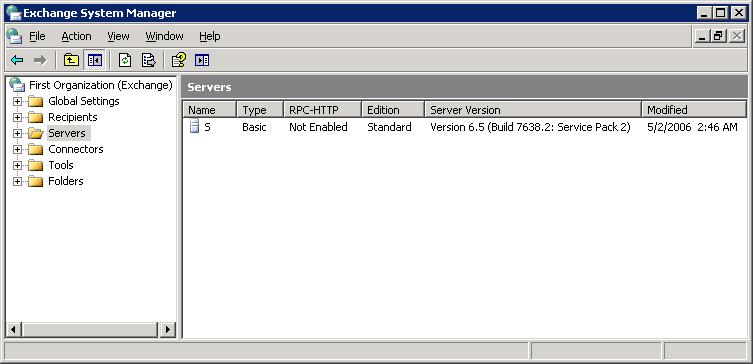Expand the Folders tree node

(x=17, y=181)
